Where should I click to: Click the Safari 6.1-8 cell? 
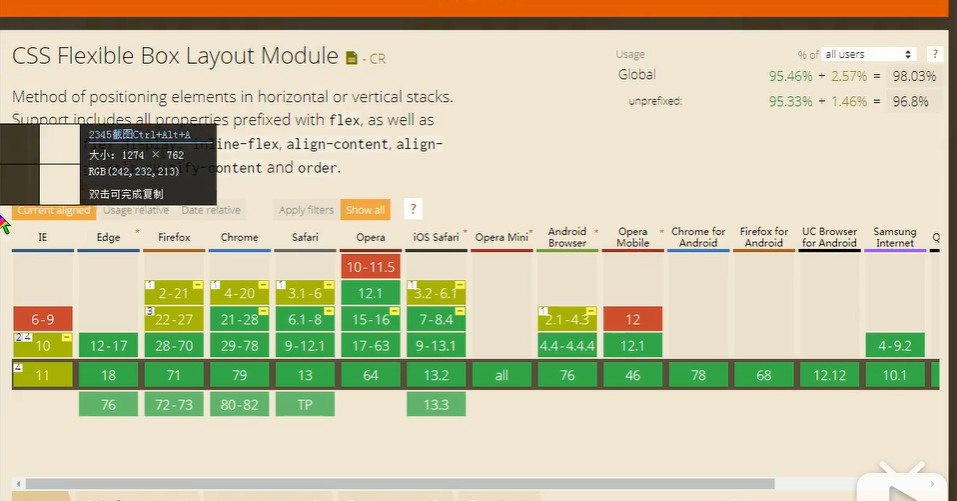(x=305, y=319)
